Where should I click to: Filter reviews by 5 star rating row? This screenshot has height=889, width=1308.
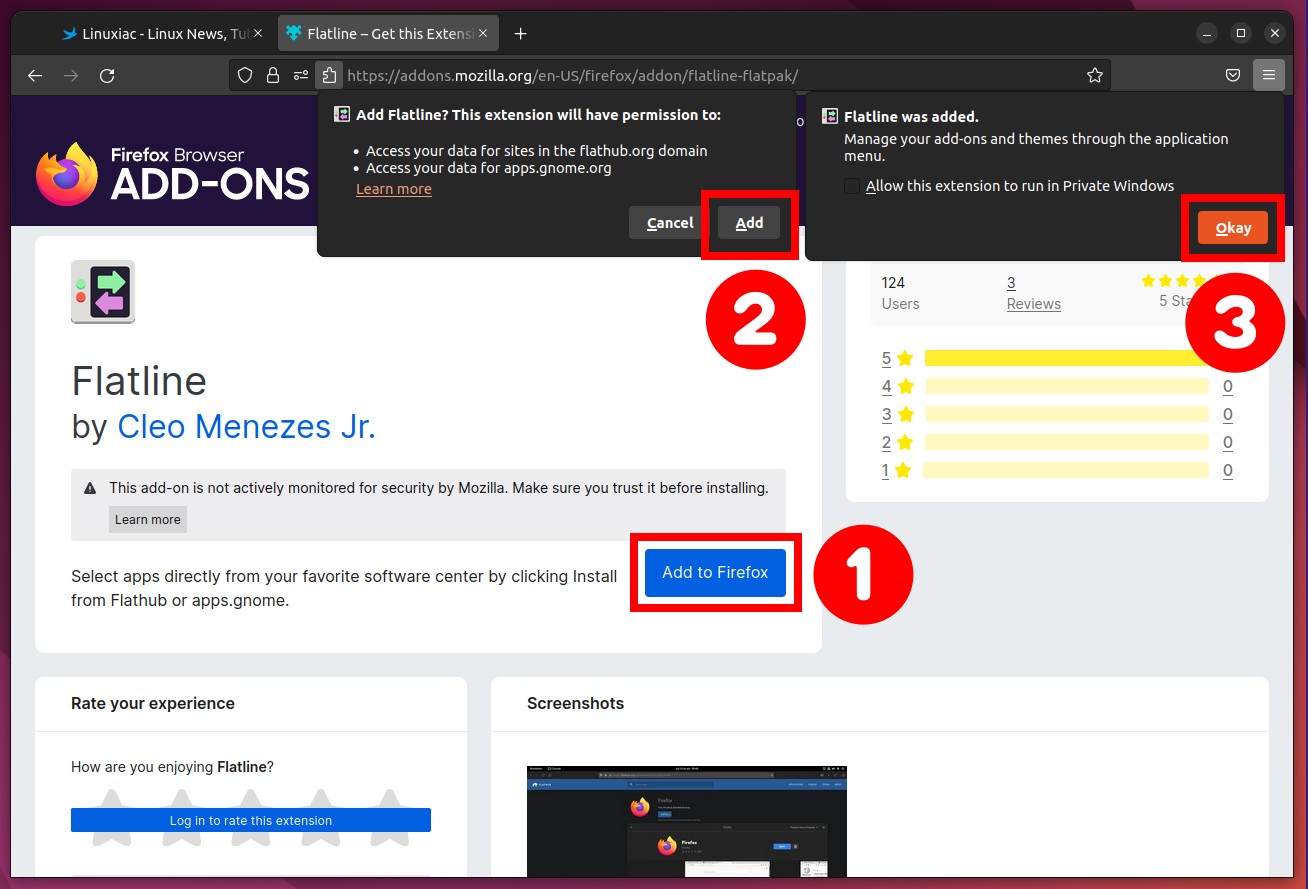(1057, 358)
